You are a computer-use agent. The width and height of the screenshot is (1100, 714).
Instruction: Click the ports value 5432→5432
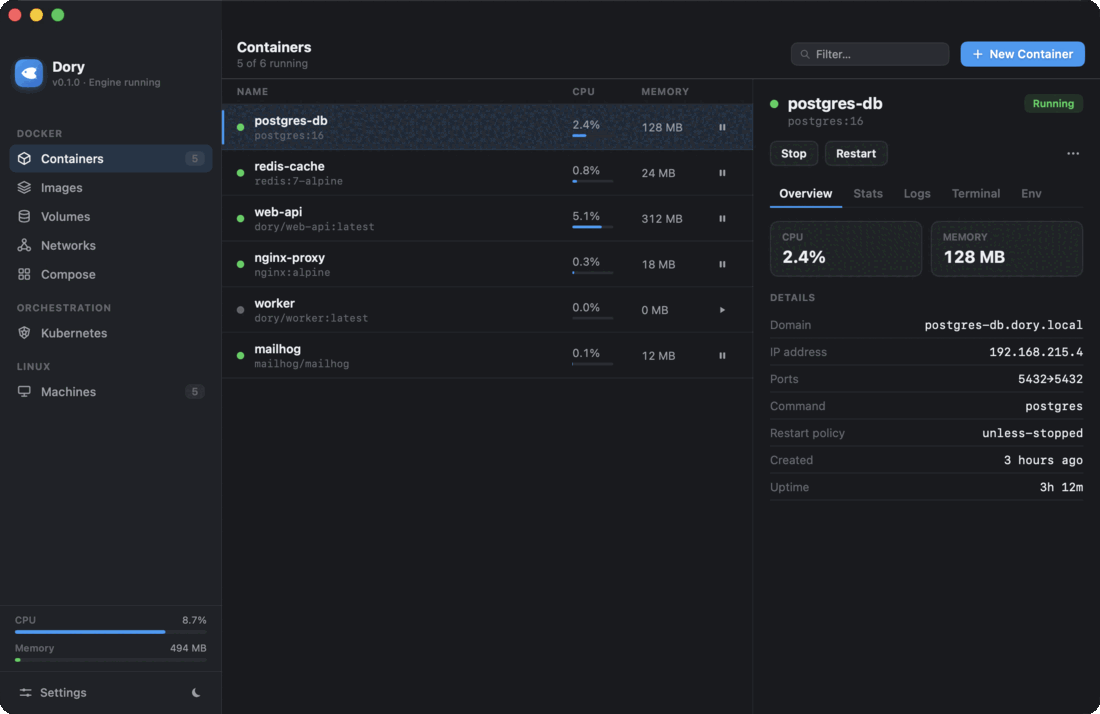1050,379
